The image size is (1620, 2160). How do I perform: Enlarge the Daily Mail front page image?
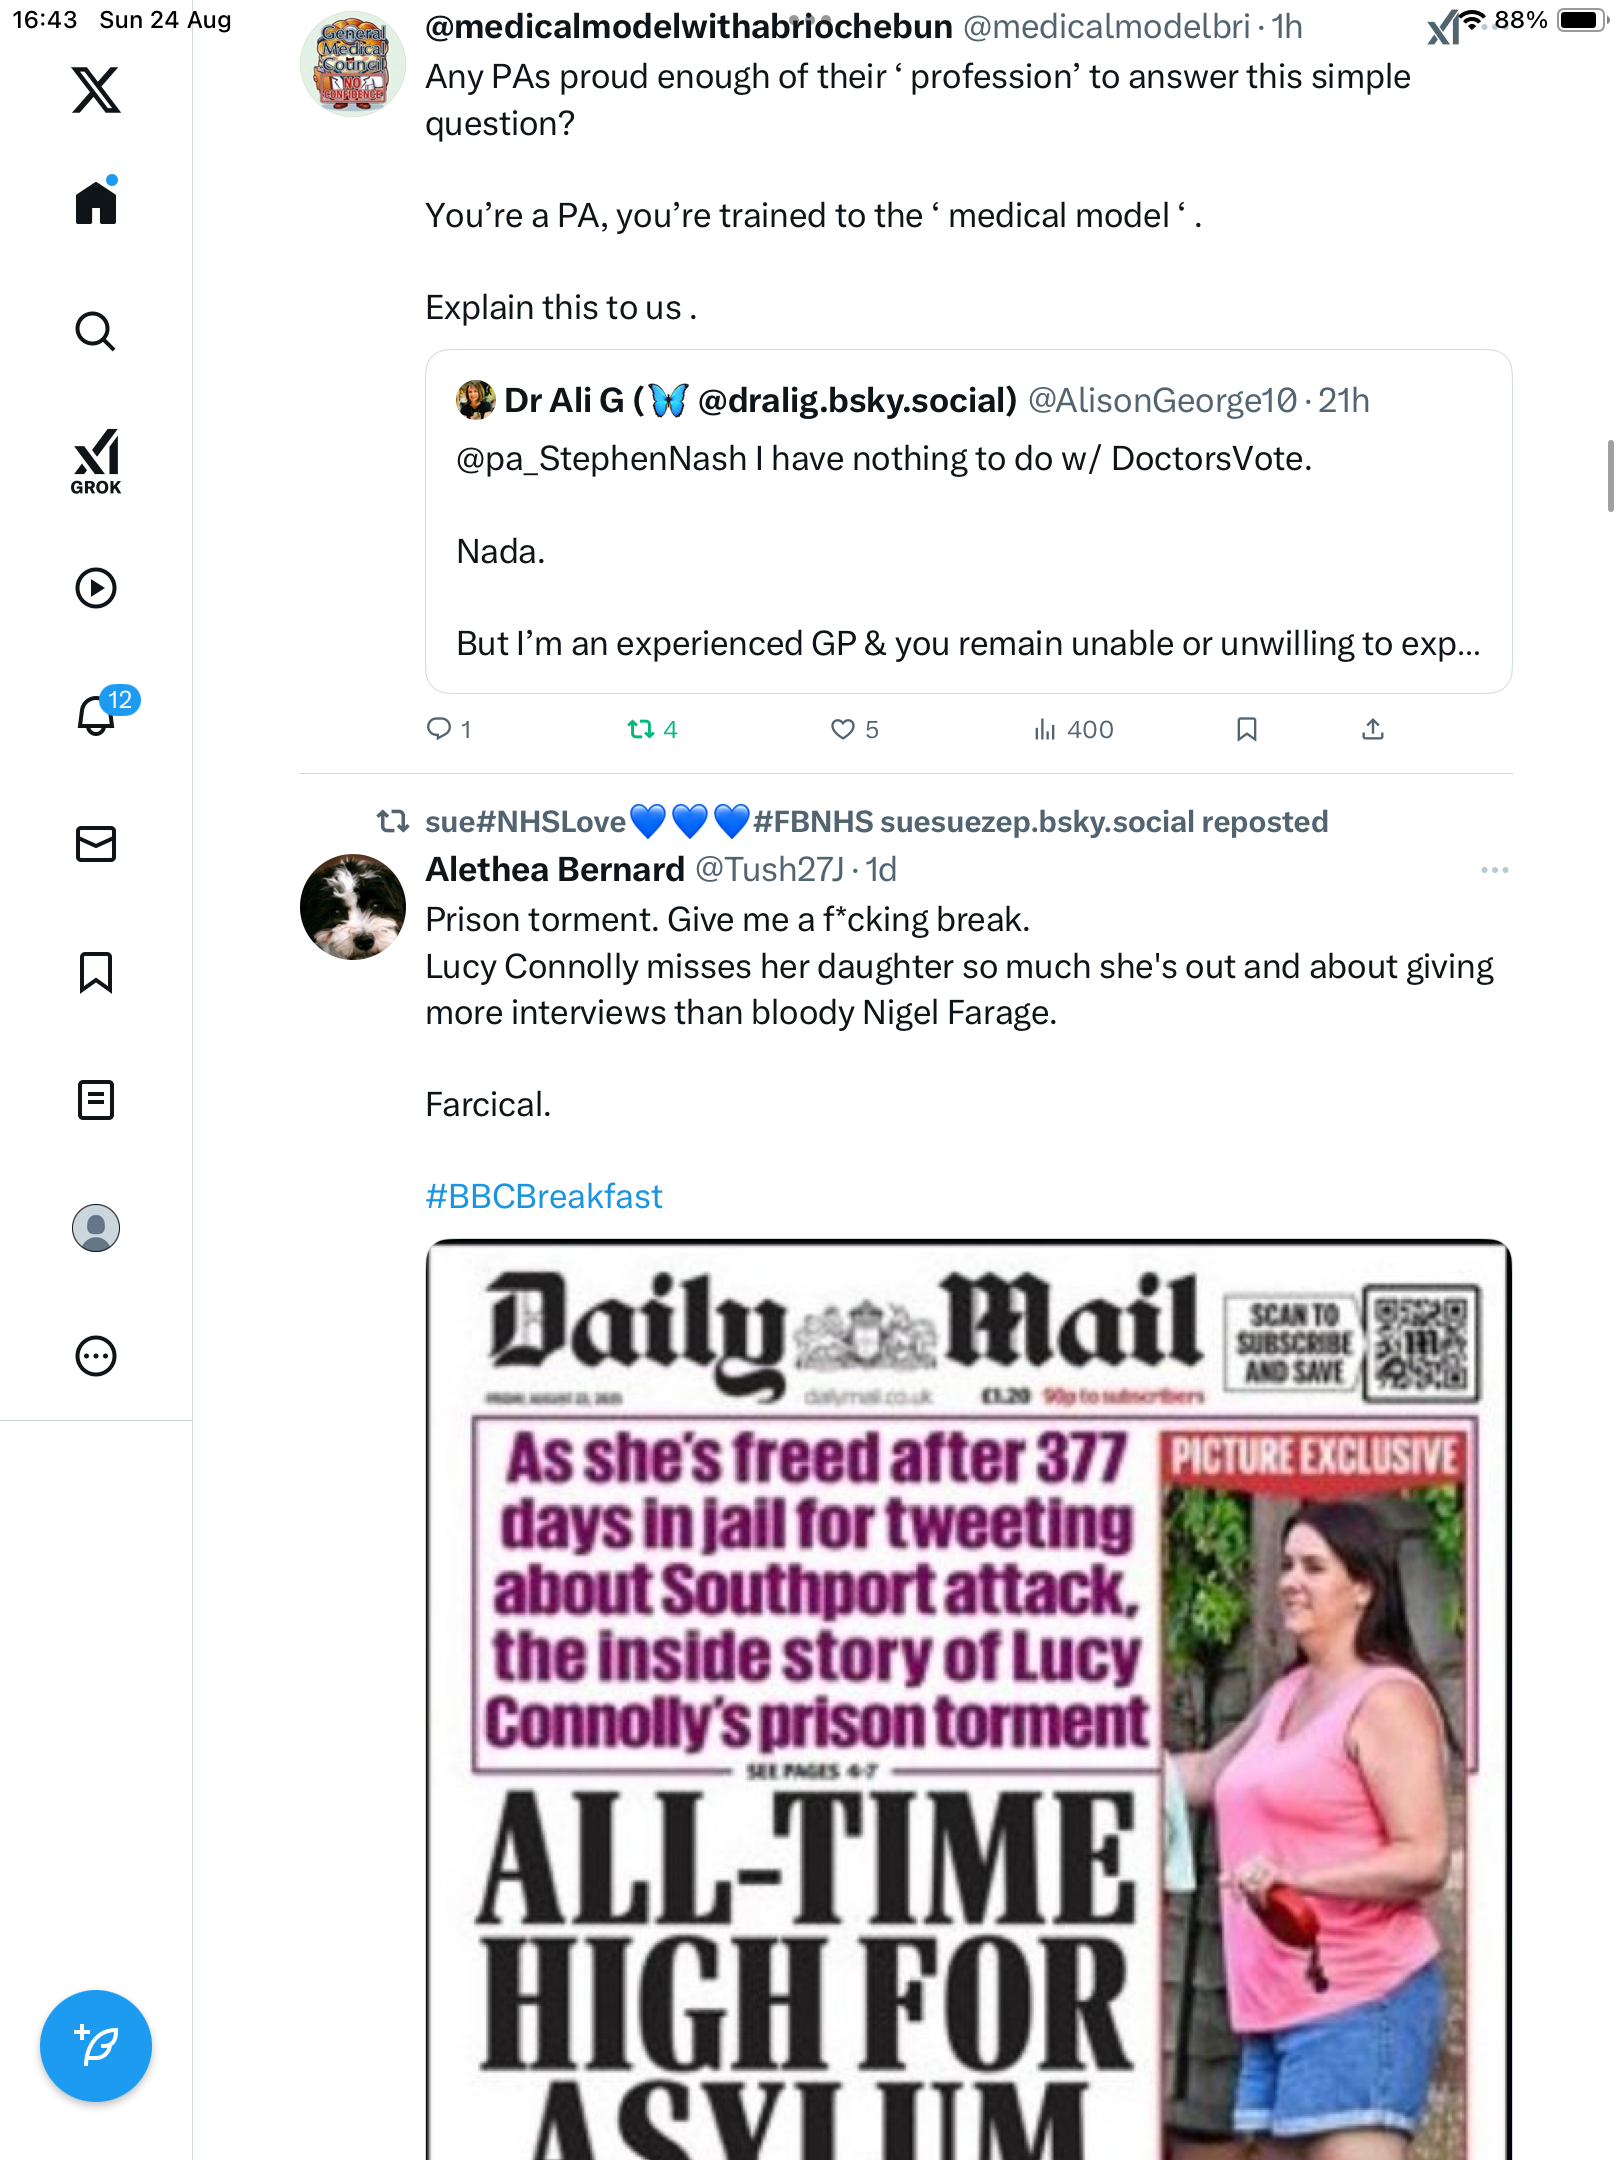point(968,1700)
